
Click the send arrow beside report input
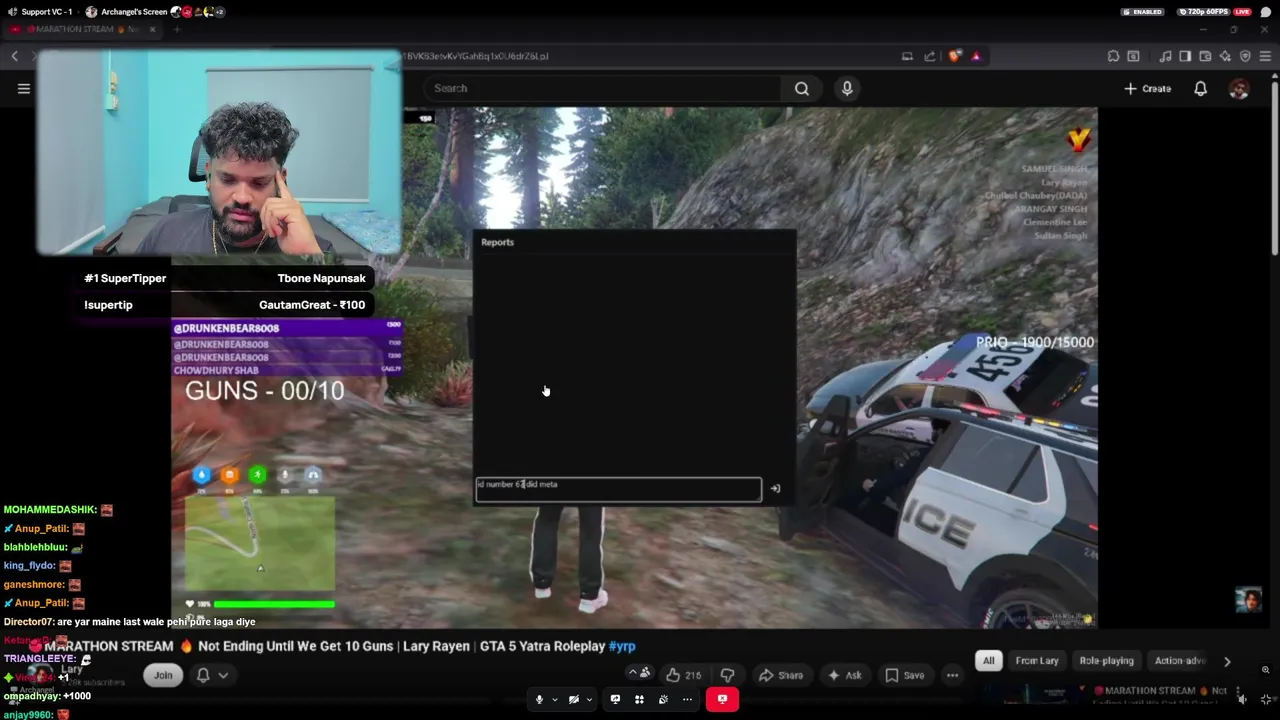[775, 489]
